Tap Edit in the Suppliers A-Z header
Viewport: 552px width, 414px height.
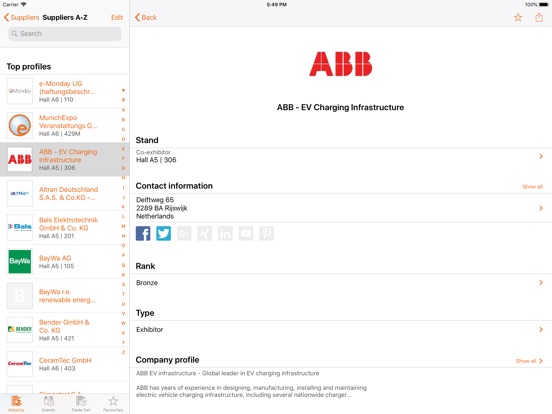click(117, 17)
